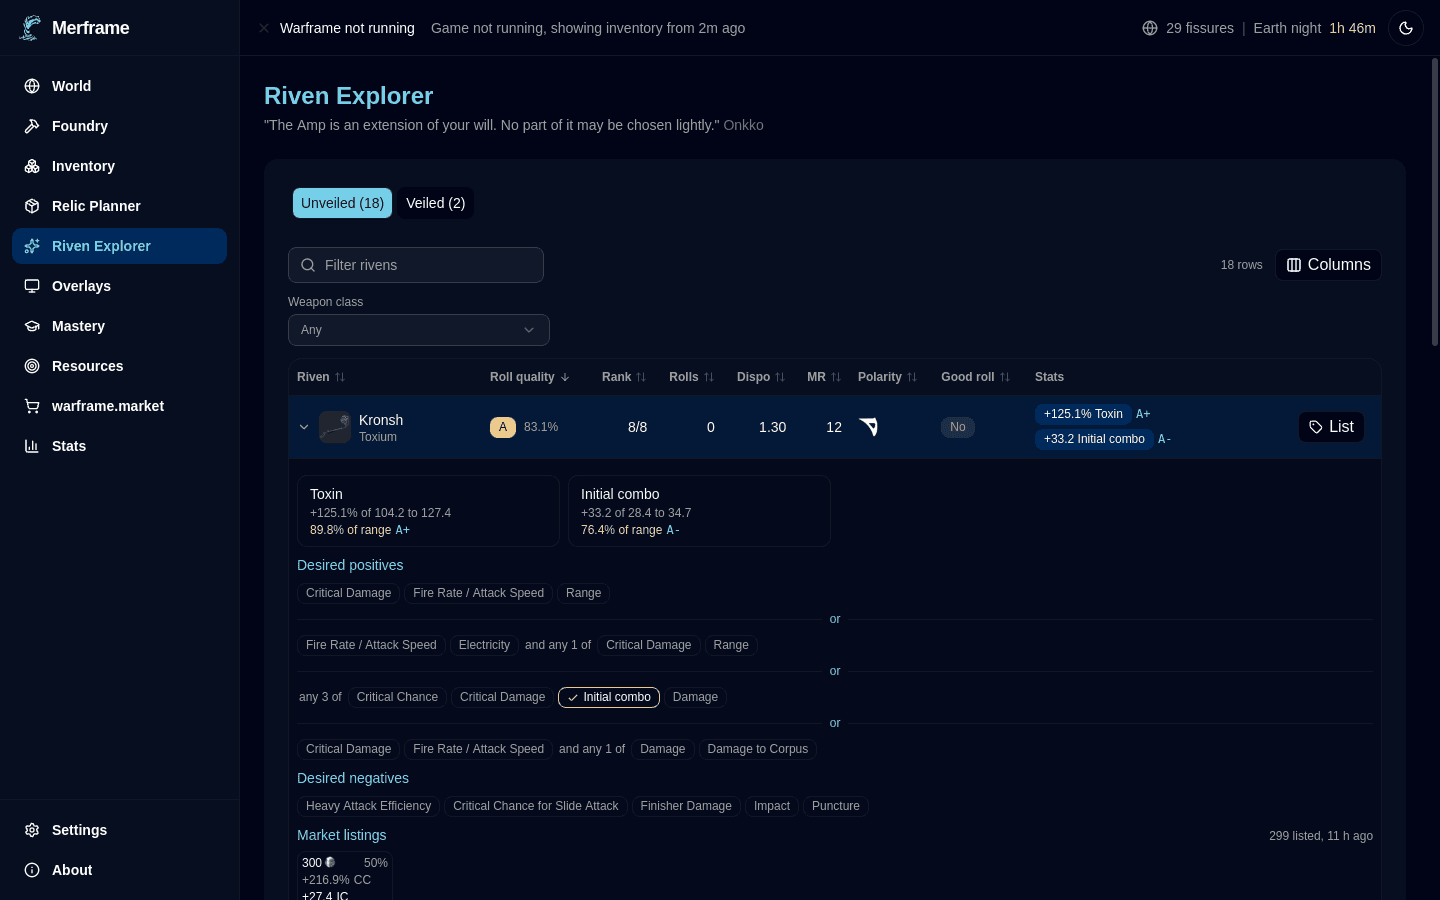1440x900 pixels.
Task: Click the Toxin stat detail card
Action: (x=428, y=511)
